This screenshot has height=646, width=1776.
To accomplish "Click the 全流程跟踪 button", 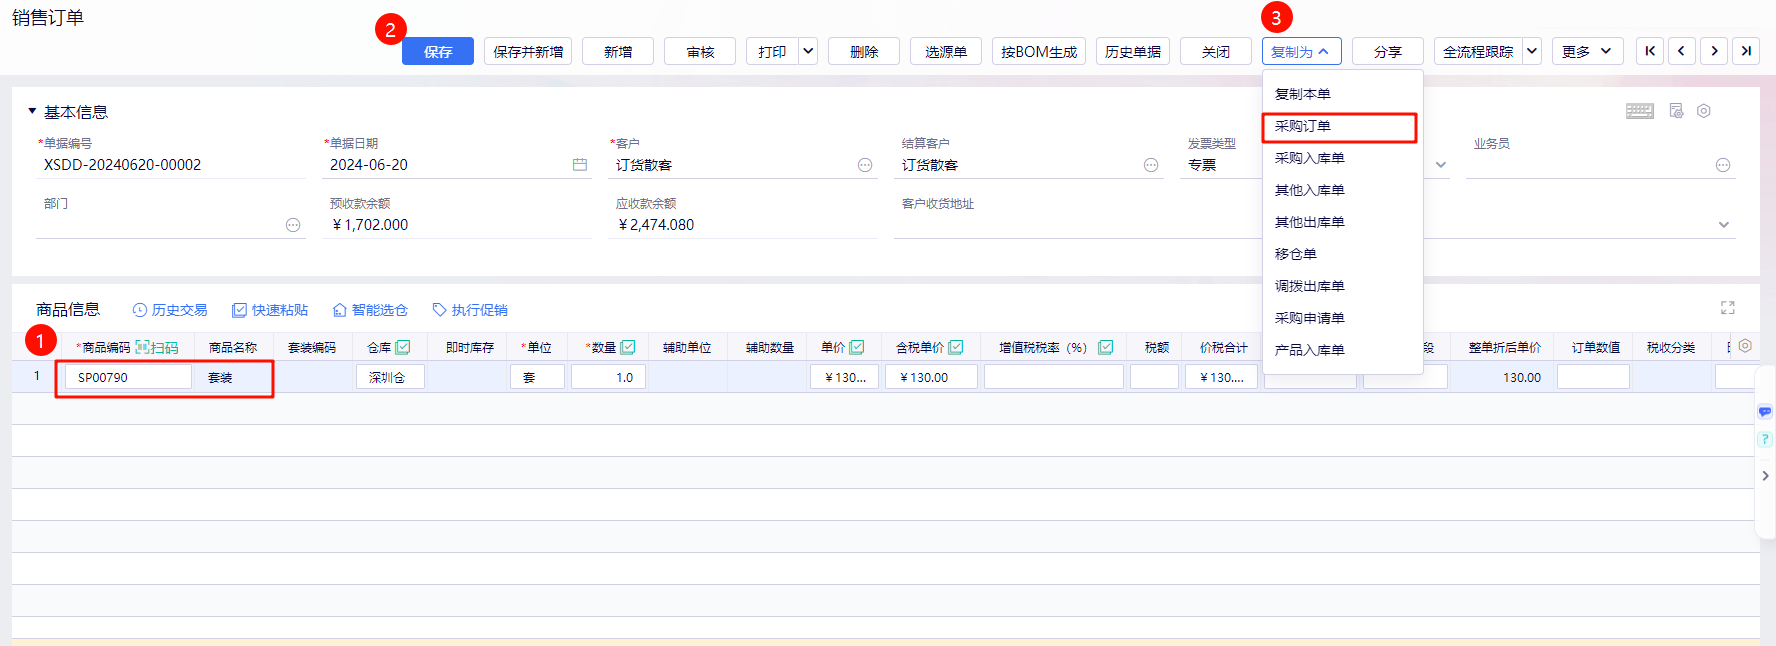I will coord(1478,51).
